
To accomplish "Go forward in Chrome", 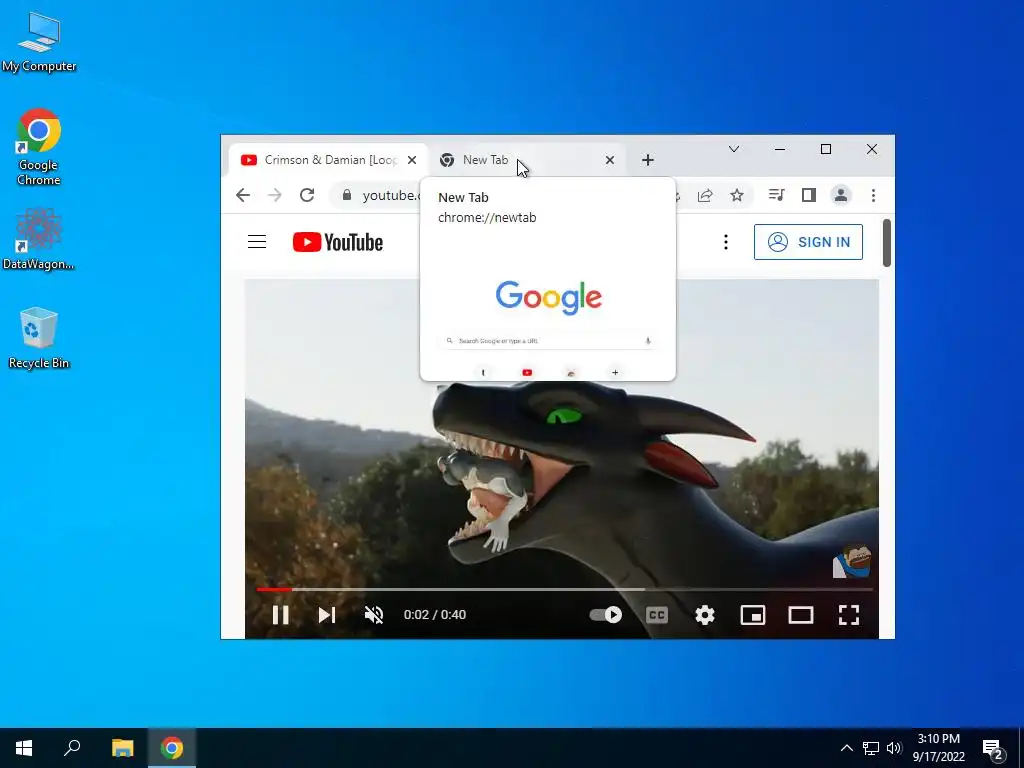I will (275, 195).
